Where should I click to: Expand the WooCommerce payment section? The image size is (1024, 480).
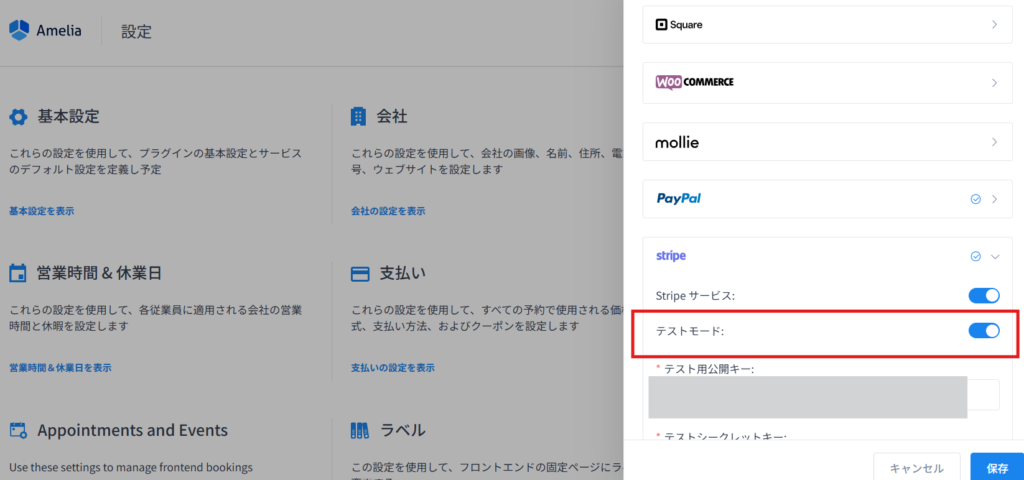pos(994,83)
